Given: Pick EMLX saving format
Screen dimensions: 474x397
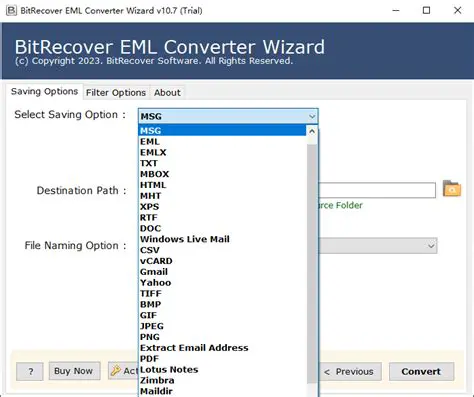Looking at the screenshot, I should 222,152.
